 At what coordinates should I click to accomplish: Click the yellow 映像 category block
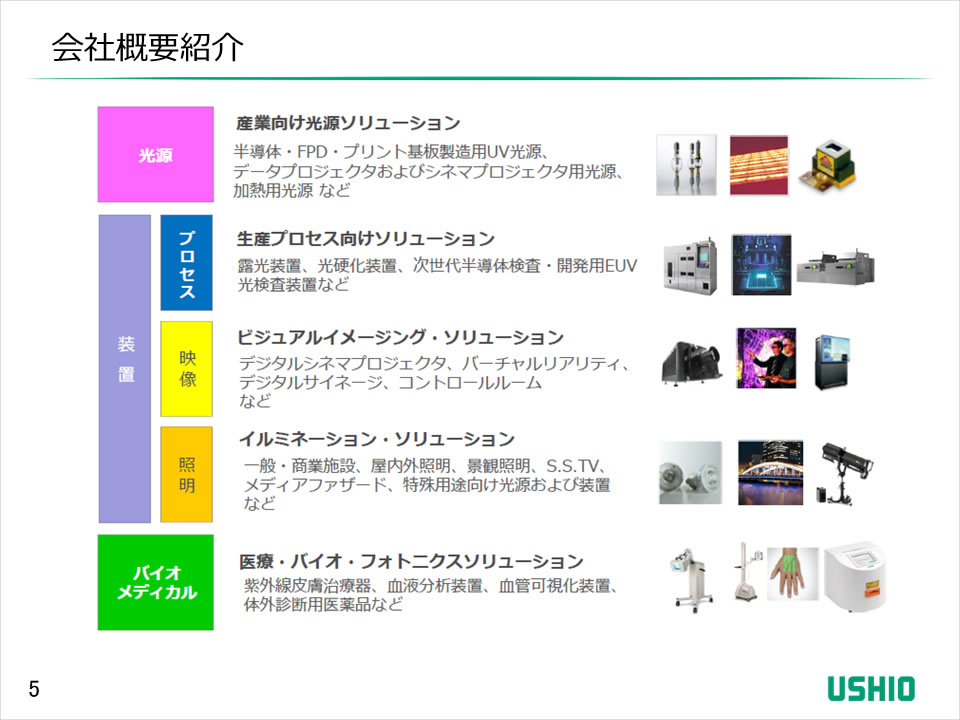coord(186,368)
